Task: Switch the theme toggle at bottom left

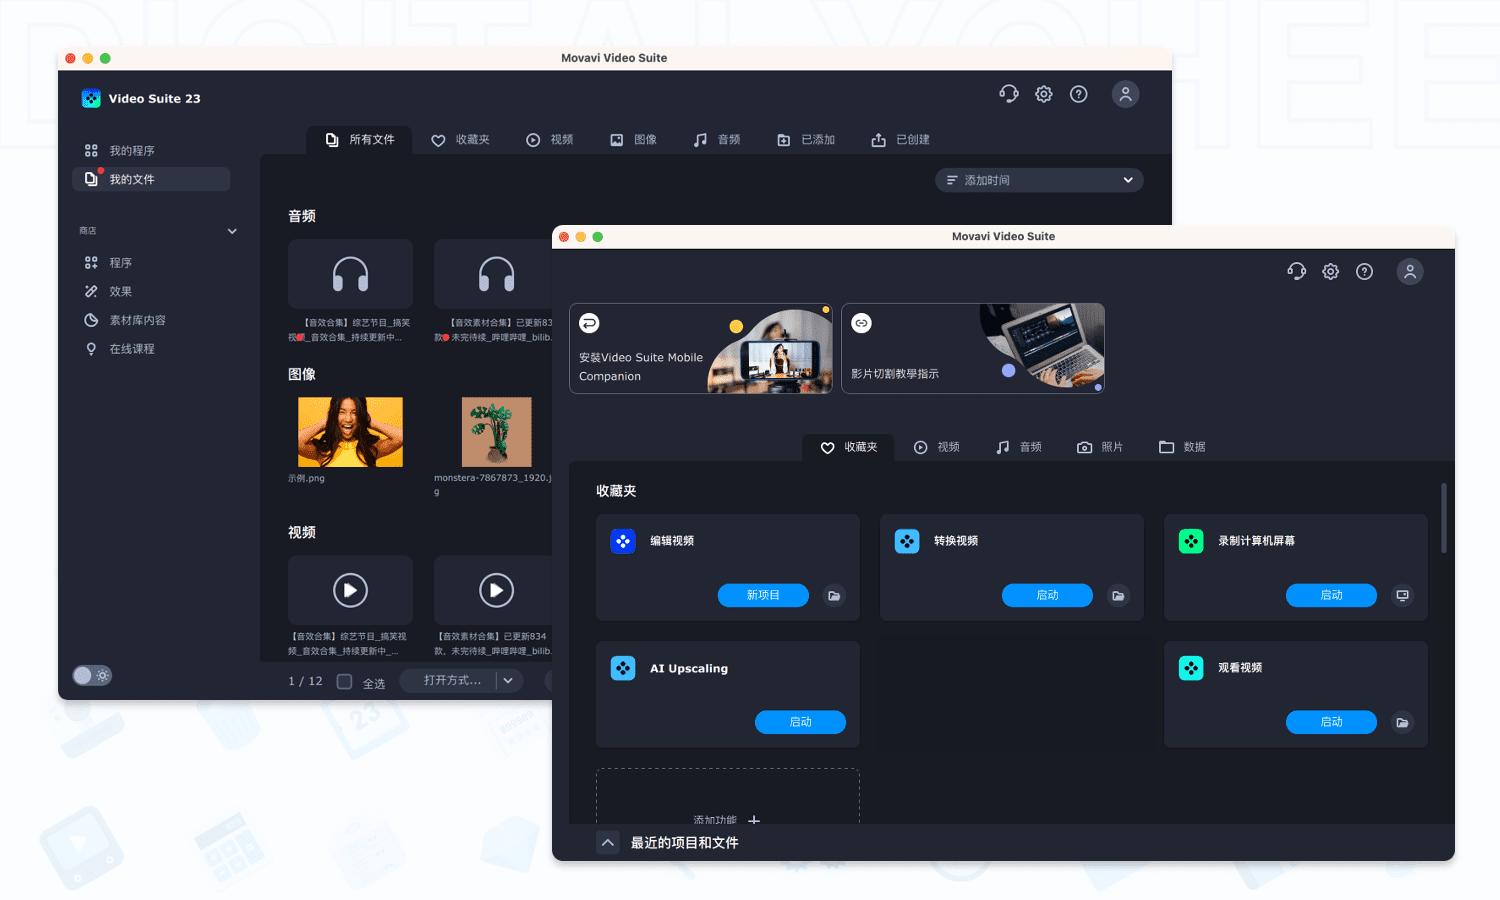Action: (92, 675)
